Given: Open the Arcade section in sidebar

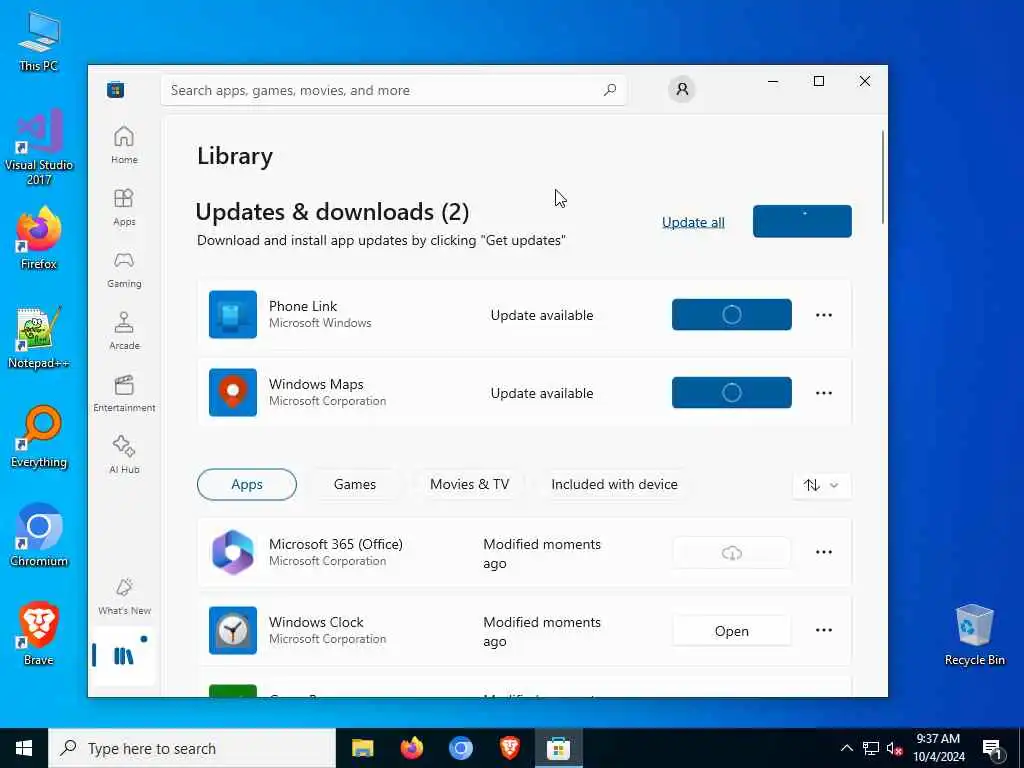Looking at the screenshot, I should pos(124,331).
